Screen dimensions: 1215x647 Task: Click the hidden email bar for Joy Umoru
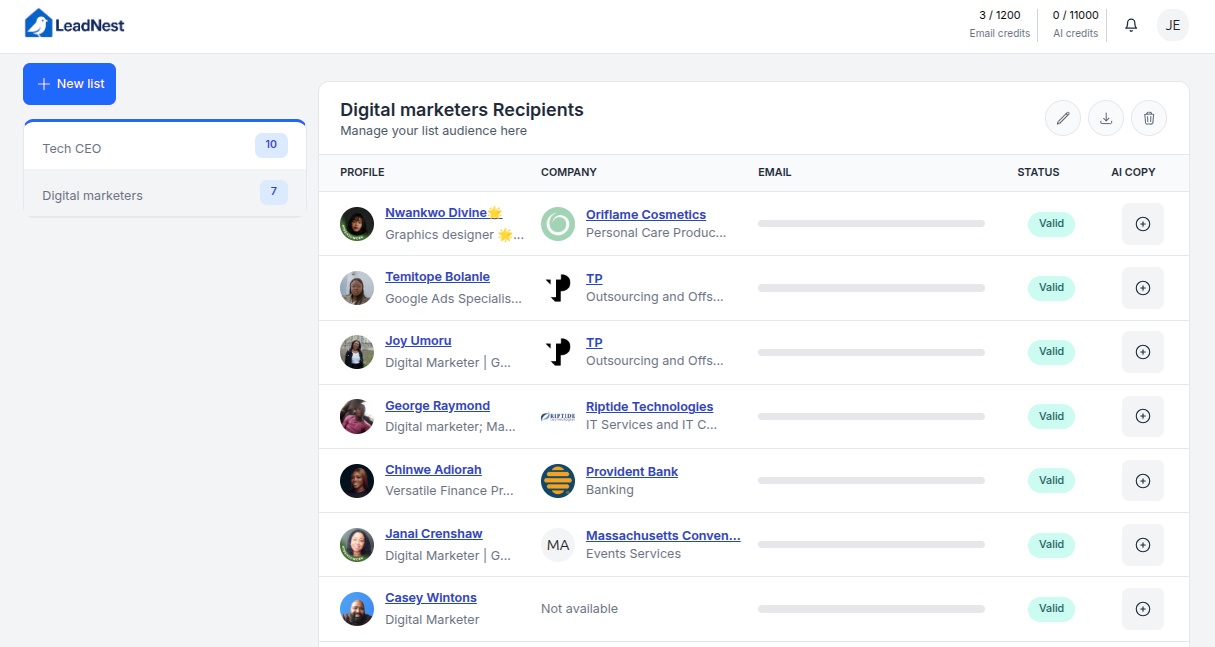[871, 352]
